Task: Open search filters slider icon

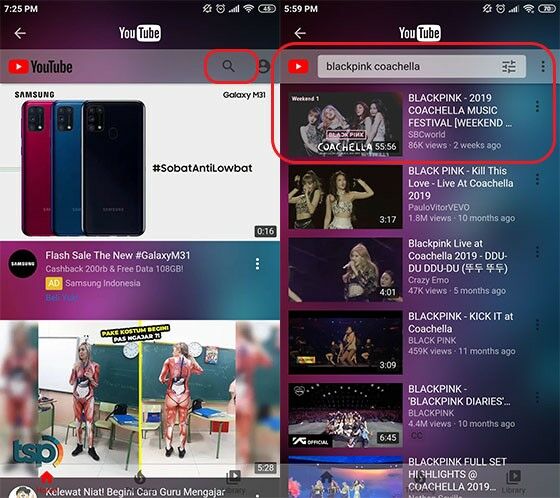Action: click(509, 66)
